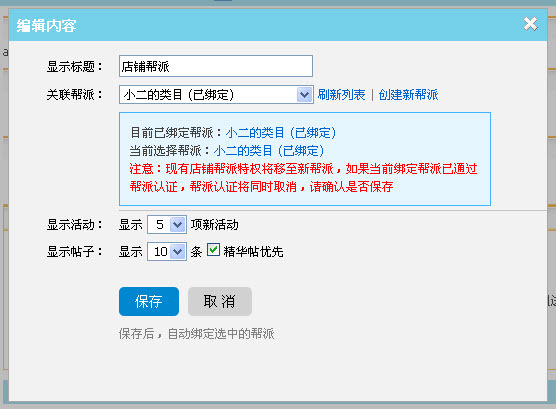Screen dimensions: 556x409
Task: Toggle the 精华帖优先 checkbox
Action: point(213,250)
